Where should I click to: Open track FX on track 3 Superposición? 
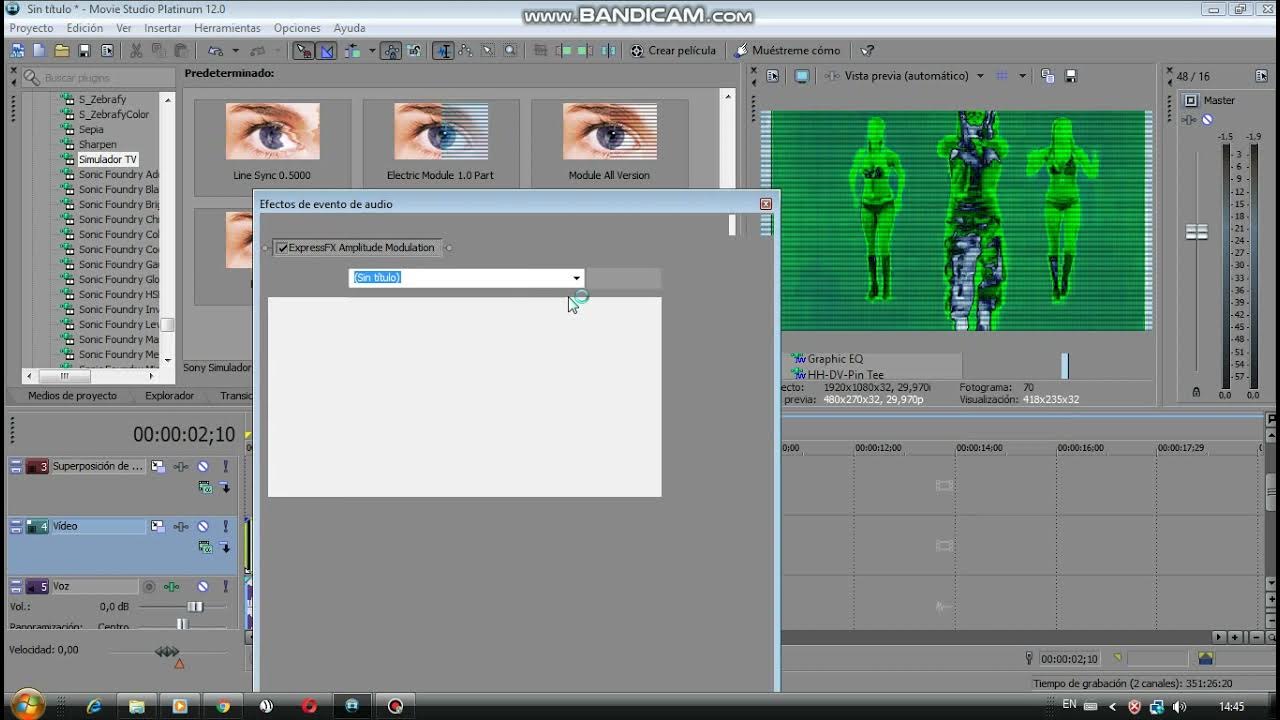181,466
